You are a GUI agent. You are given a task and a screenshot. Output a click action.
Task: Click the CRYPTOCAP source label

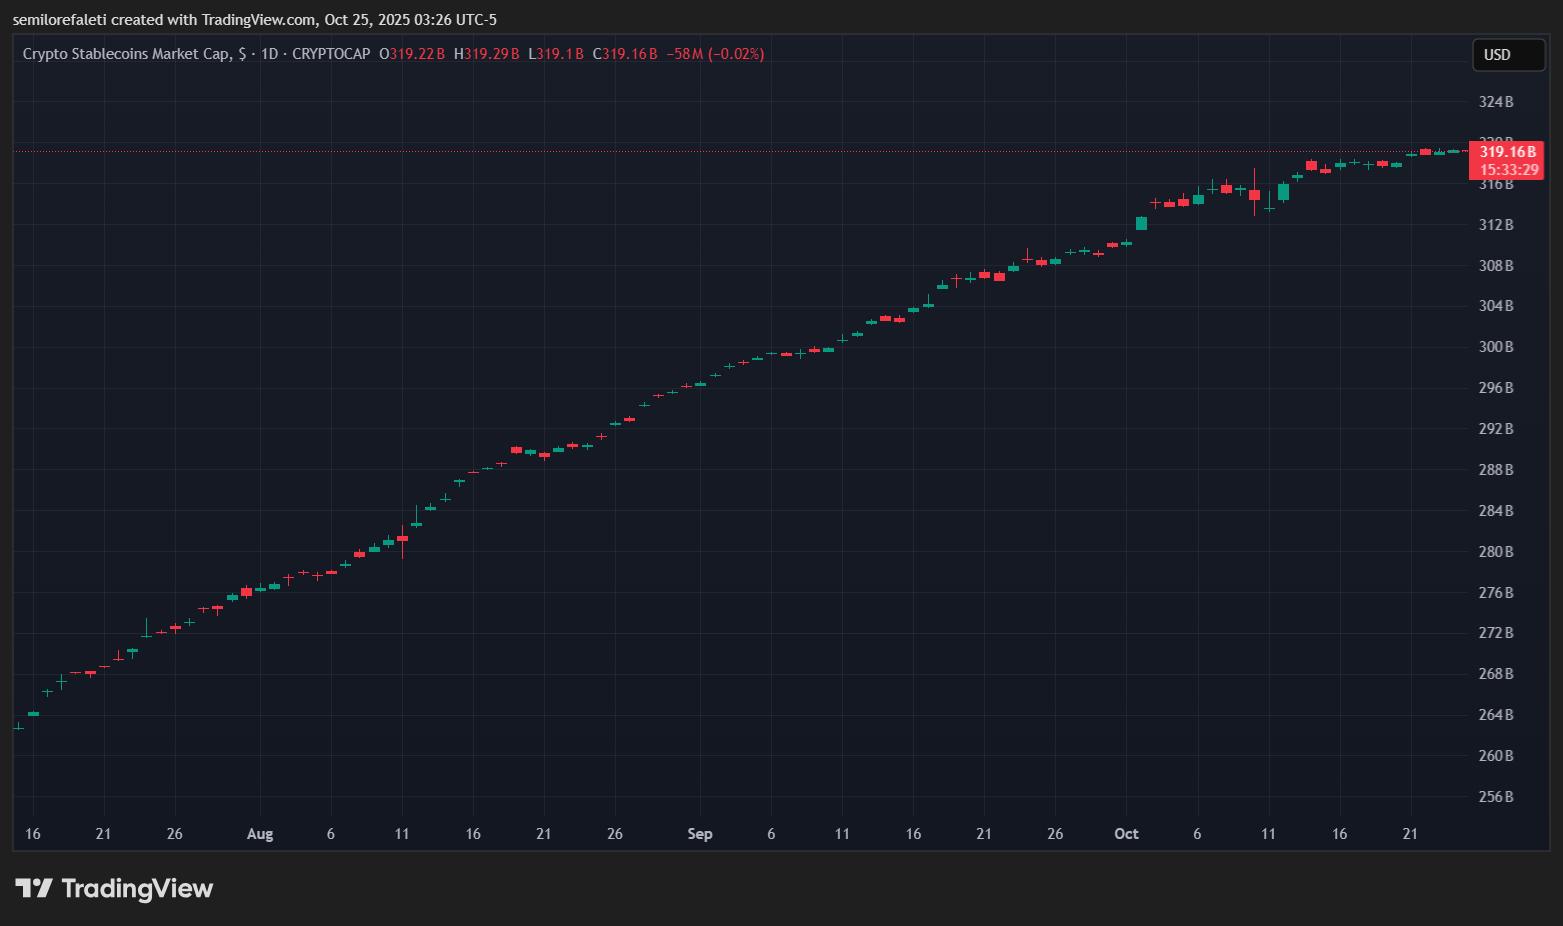(x=331, y=54)
